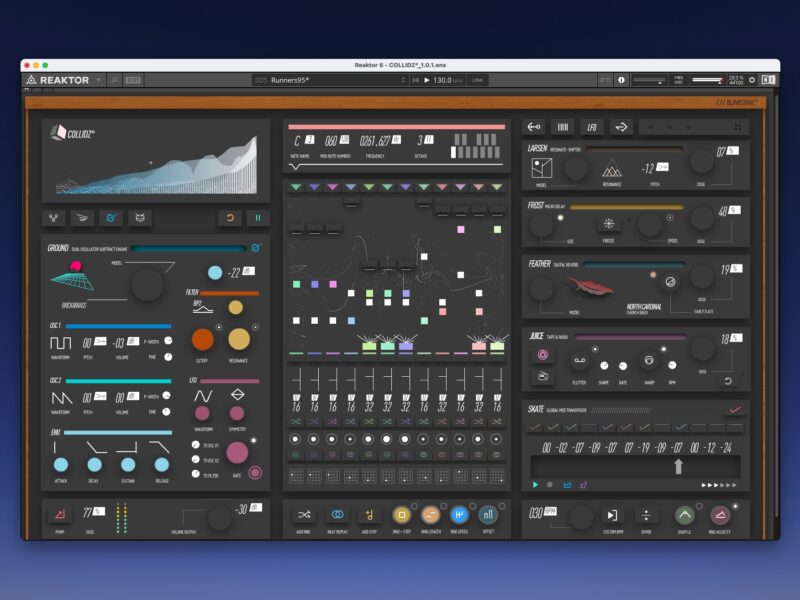Viewport: 800px width, 600px height.
Task: Click the Pump icon button
Action: point(58,514)
